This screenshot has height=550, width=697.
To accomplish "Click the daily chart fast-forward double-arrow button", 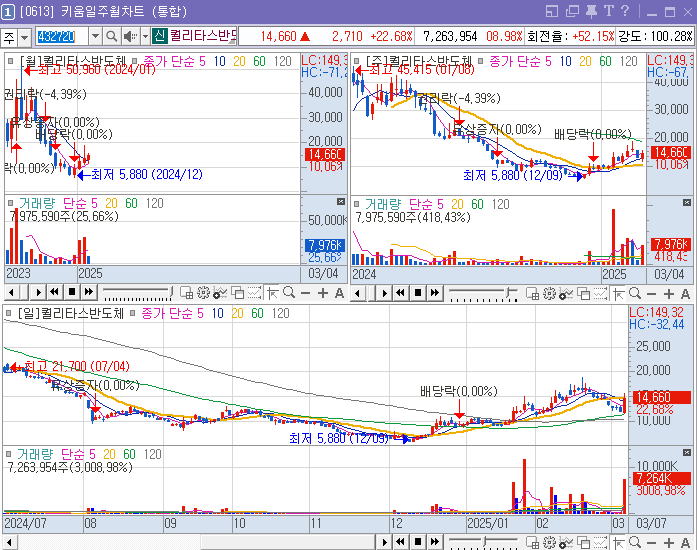I will tap(435, 542).
